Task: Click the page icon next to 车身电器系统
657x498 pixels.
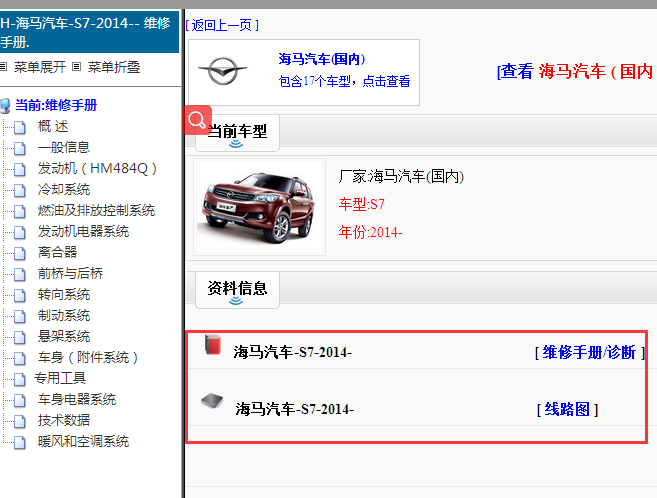Action: (19, 400)
